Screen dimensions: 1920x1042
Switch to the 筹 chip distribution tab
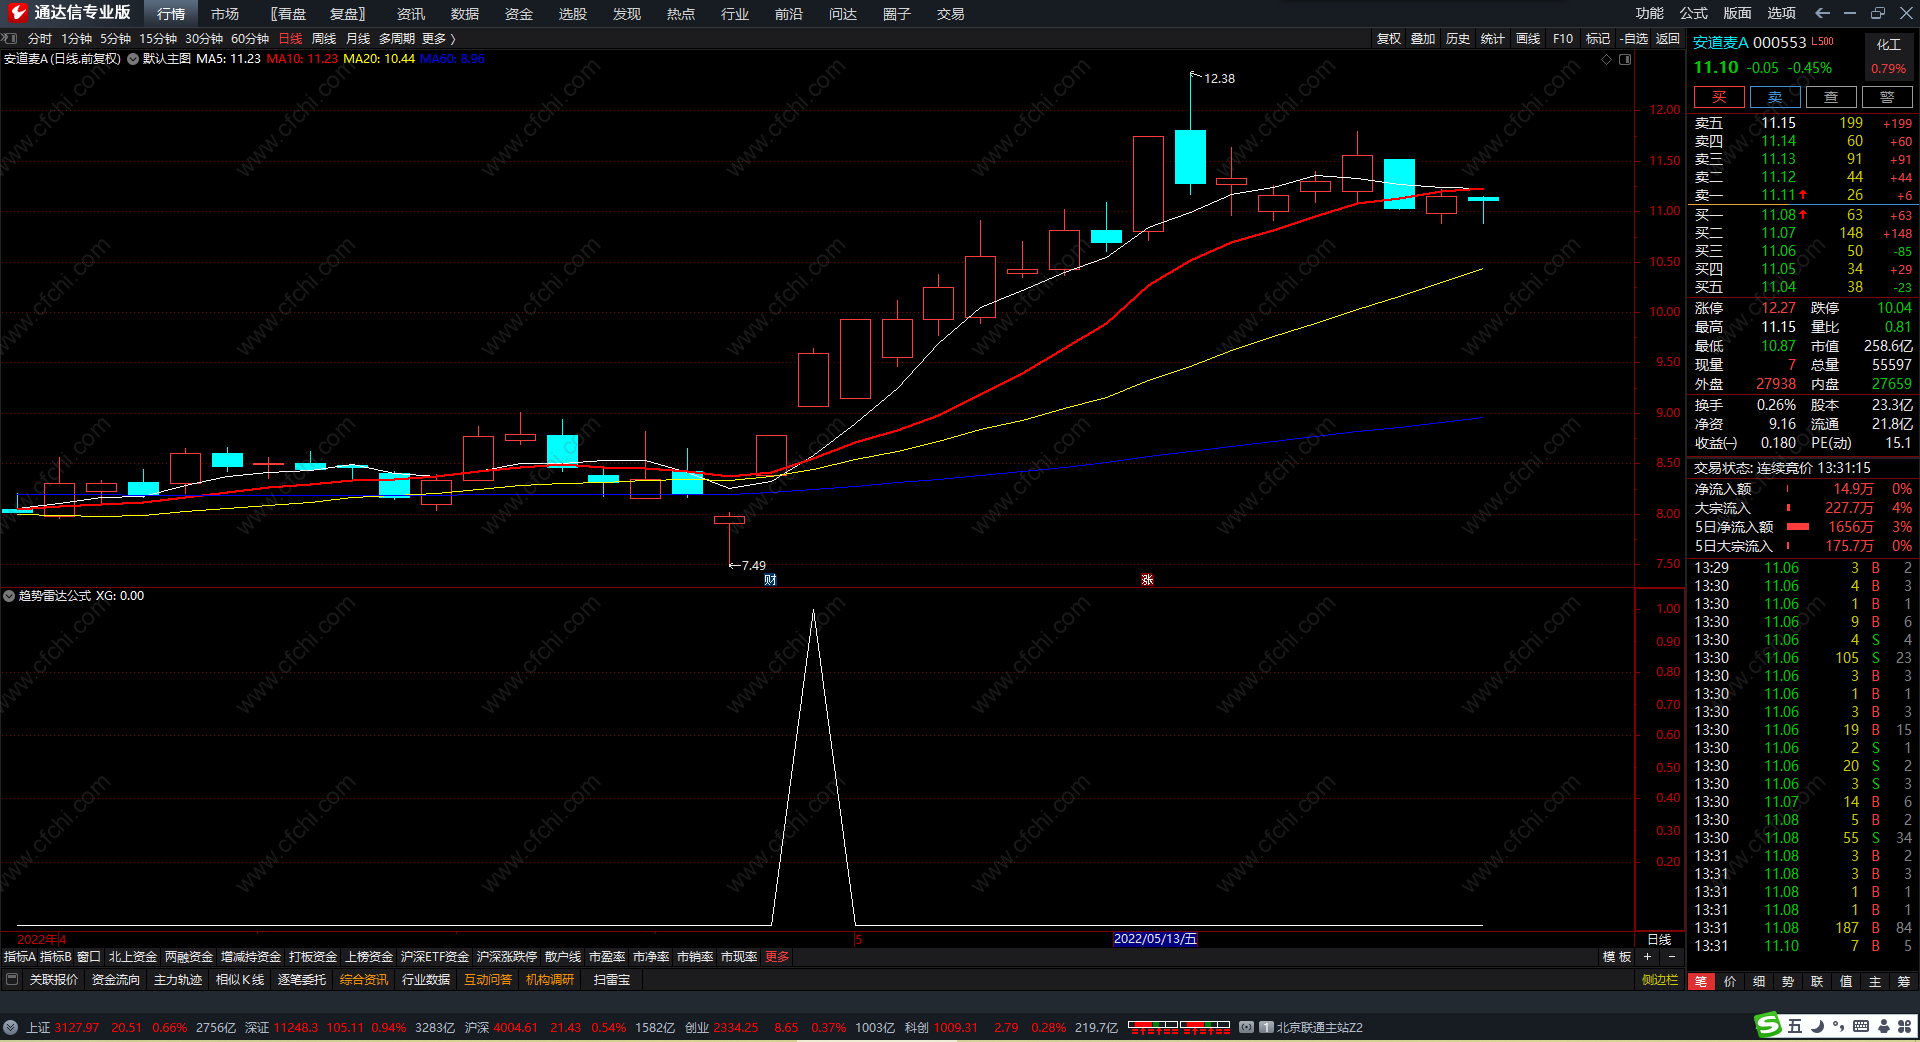point(1904,981)
